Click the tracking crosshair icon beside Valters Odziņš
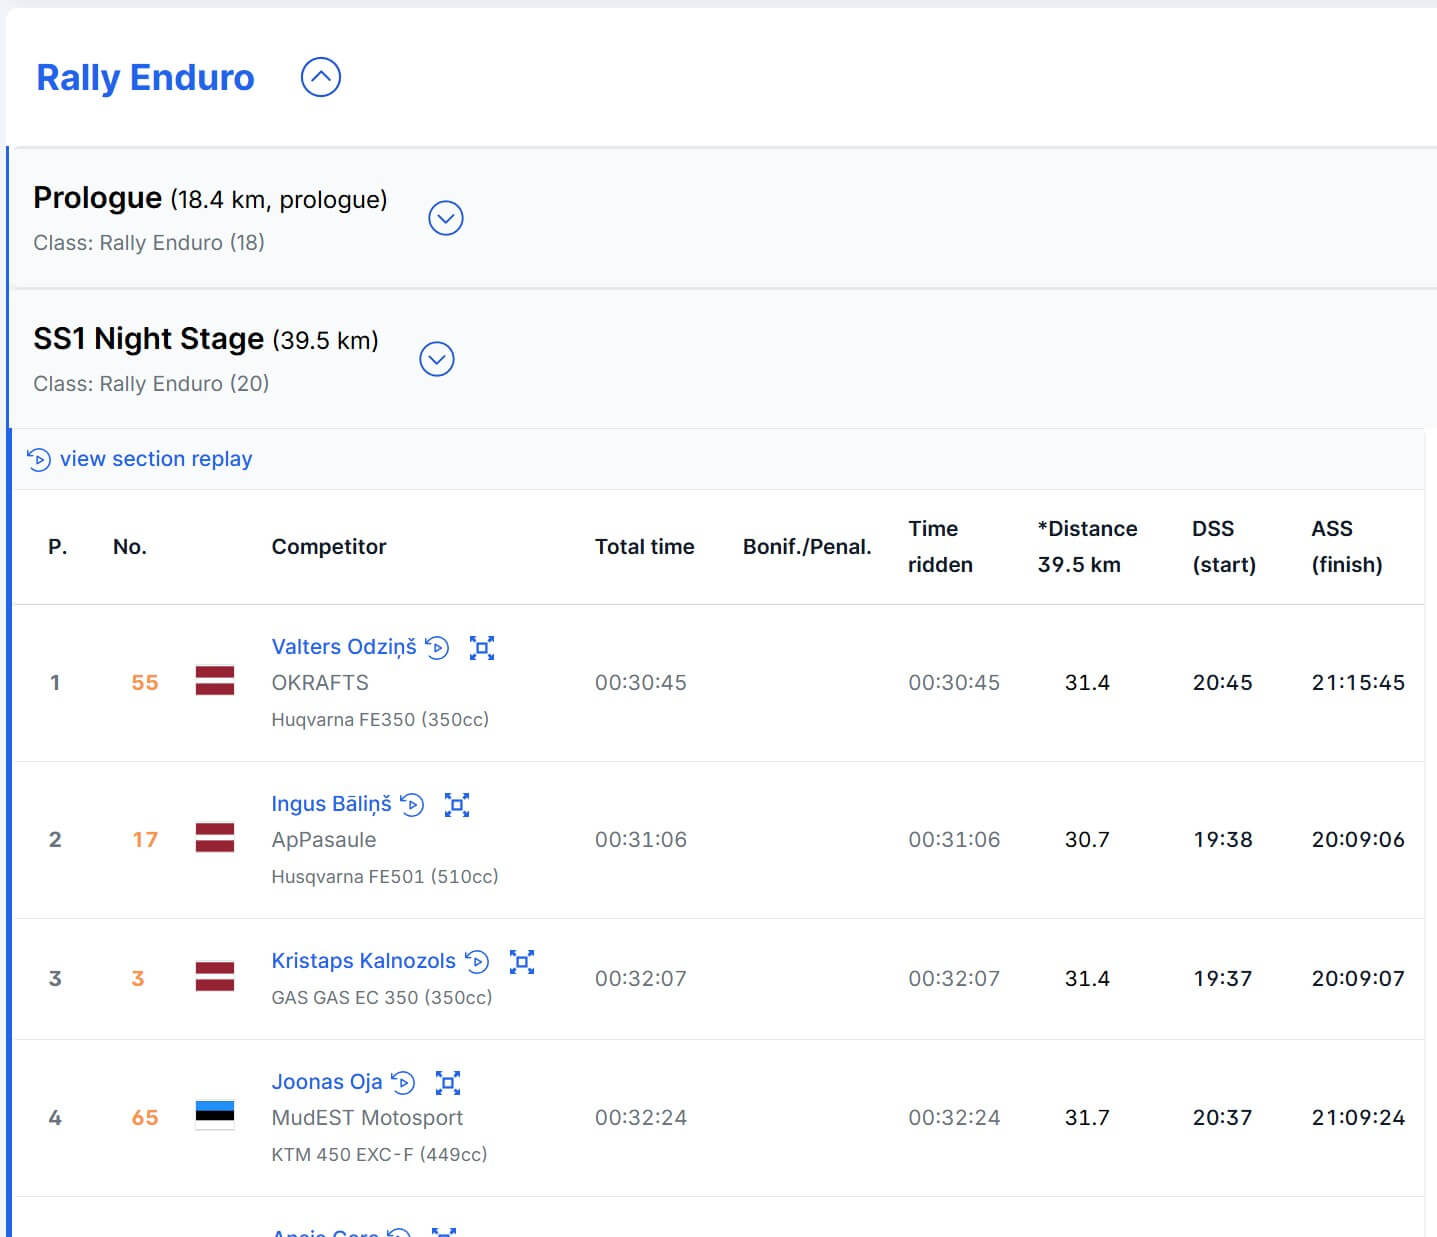 (483, 648)
